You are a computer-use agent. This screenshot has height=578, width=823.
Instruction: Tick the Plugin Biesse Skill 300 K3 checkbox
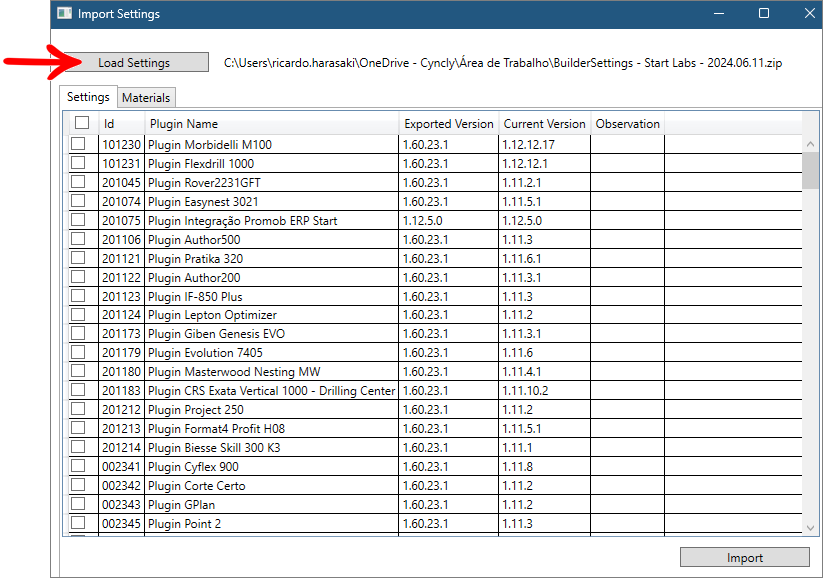point(78,446)
